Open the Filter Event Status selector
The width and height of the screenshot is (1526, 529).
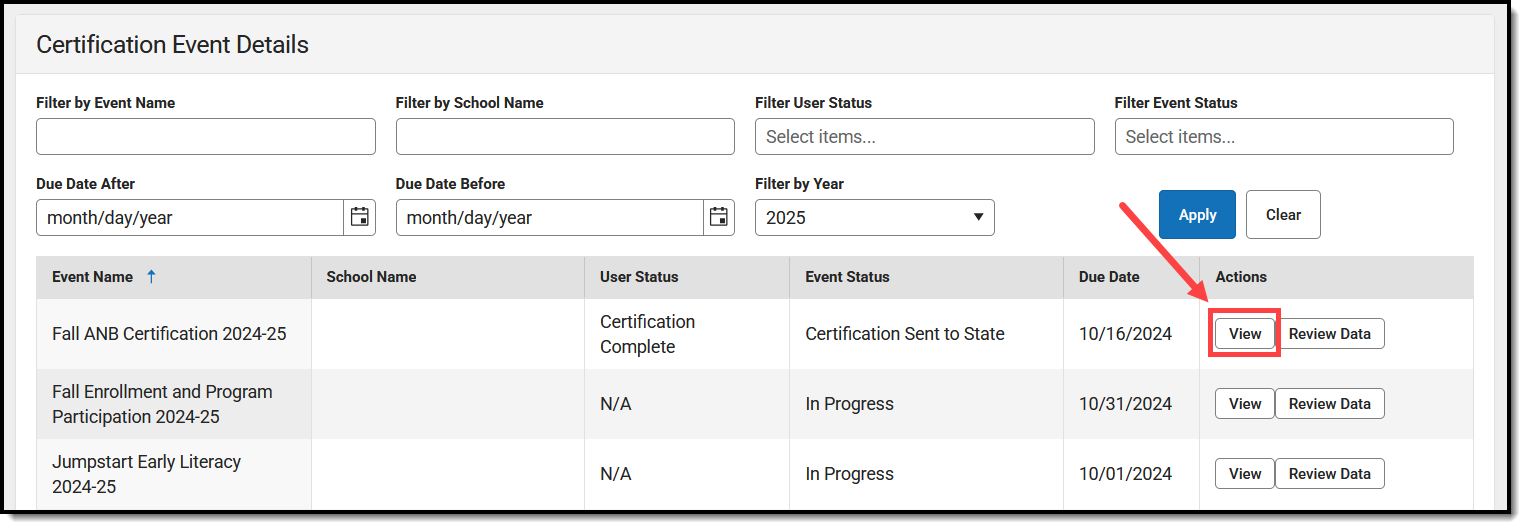pyautogui.click(x=1283, y=137)
